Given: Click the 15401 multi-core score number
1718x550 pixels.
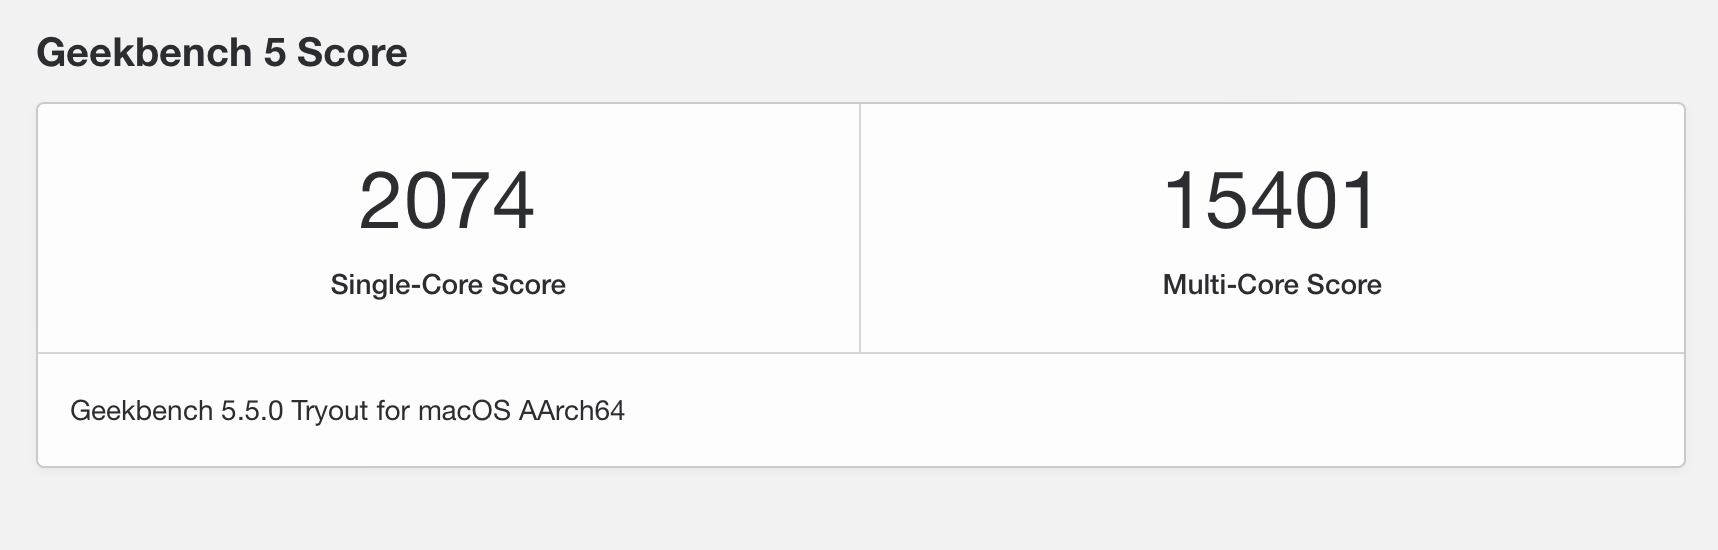Looking at the screenshot, I should click(x=1271, y=201).
